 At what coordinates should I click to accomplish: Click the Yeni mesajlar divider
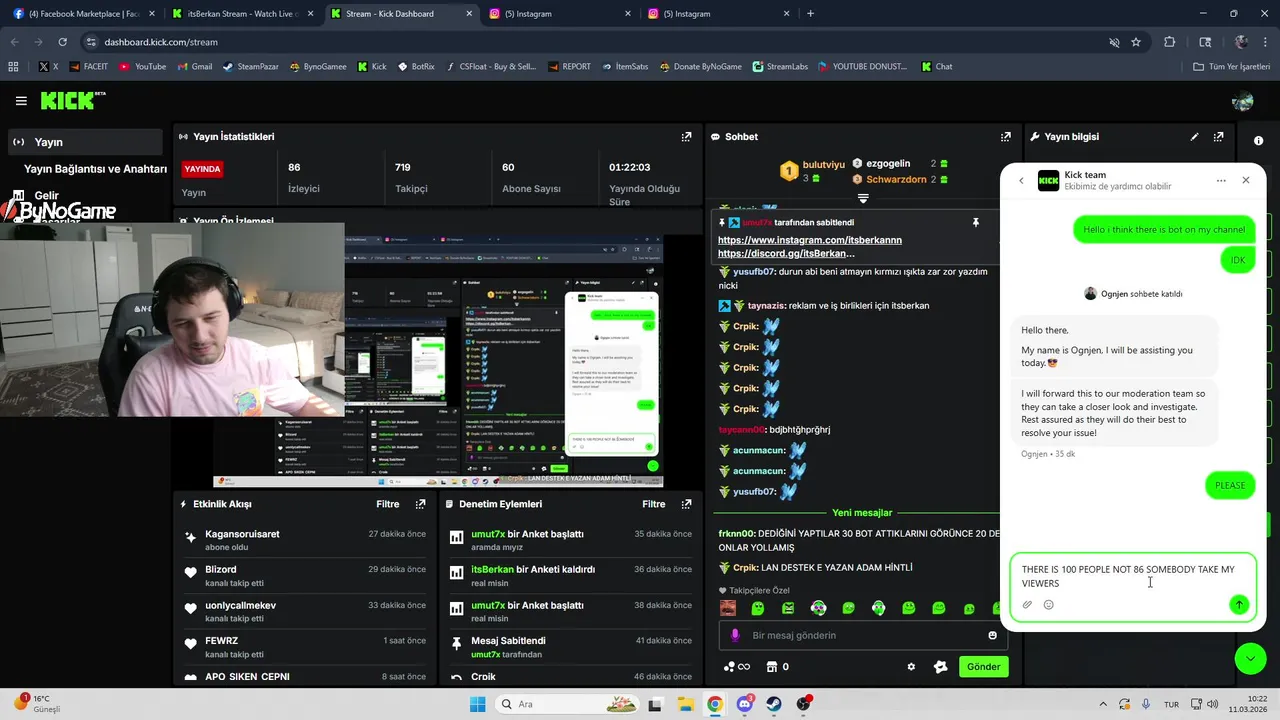[862, 513]
